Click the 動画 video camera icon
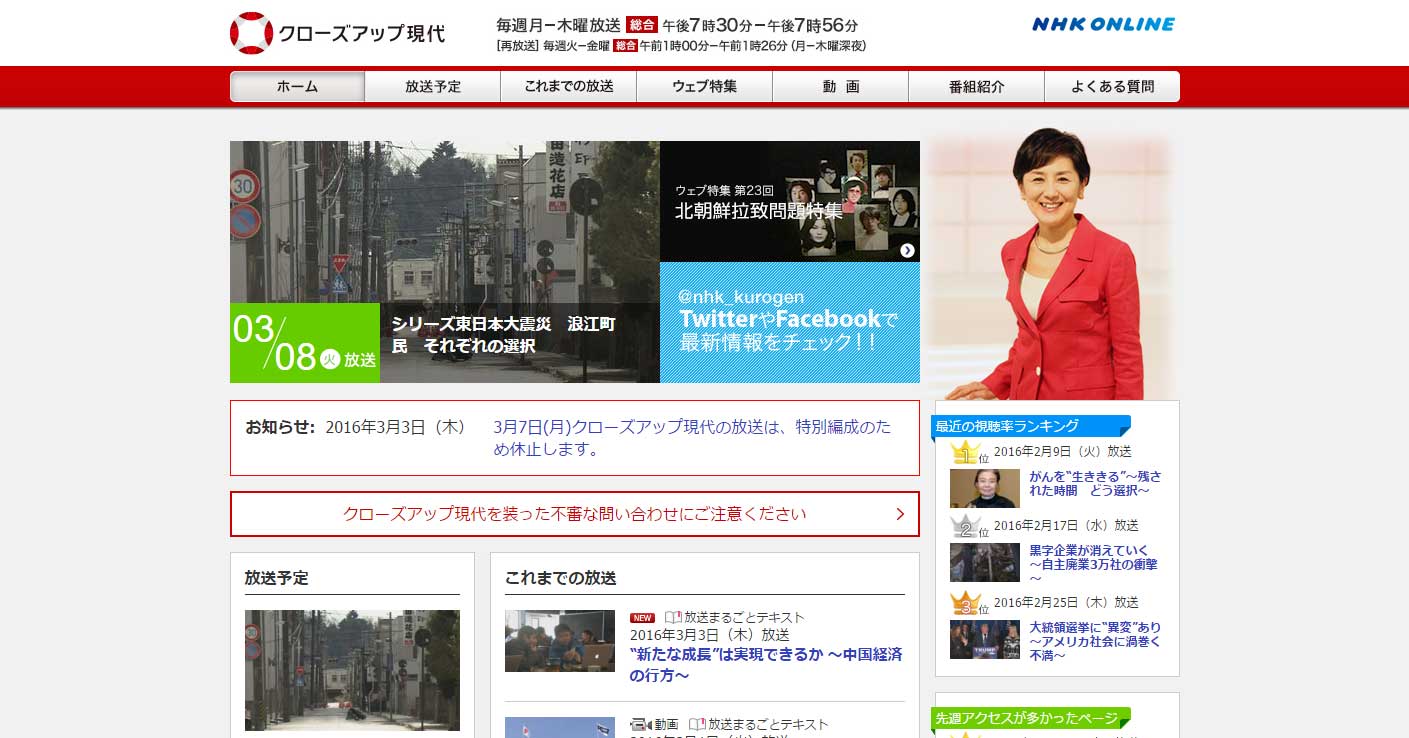Image resolution: width=1409 pixels, height=738 pixels. pos(640,724)
